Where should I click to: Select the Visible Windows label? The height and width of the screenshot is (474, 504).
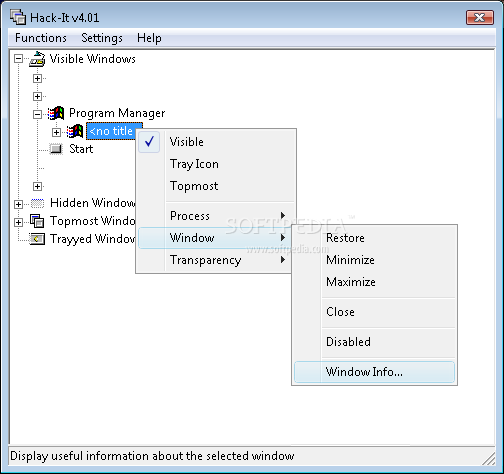(x=92, y=59)
